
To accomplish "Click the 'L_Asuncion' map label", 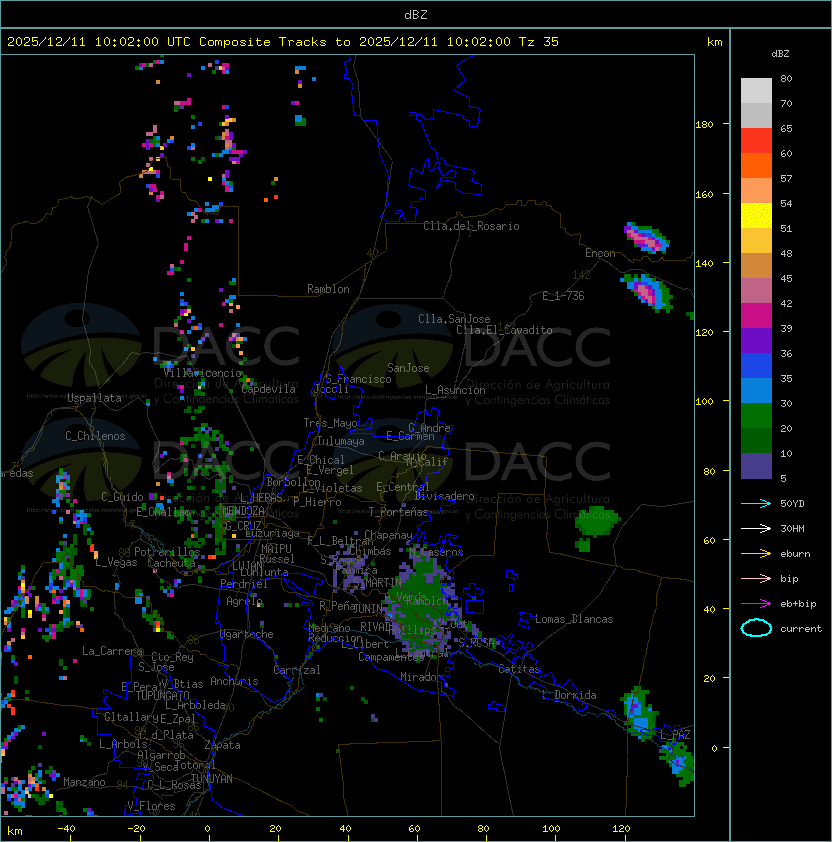I will click(x=455, y=390).
